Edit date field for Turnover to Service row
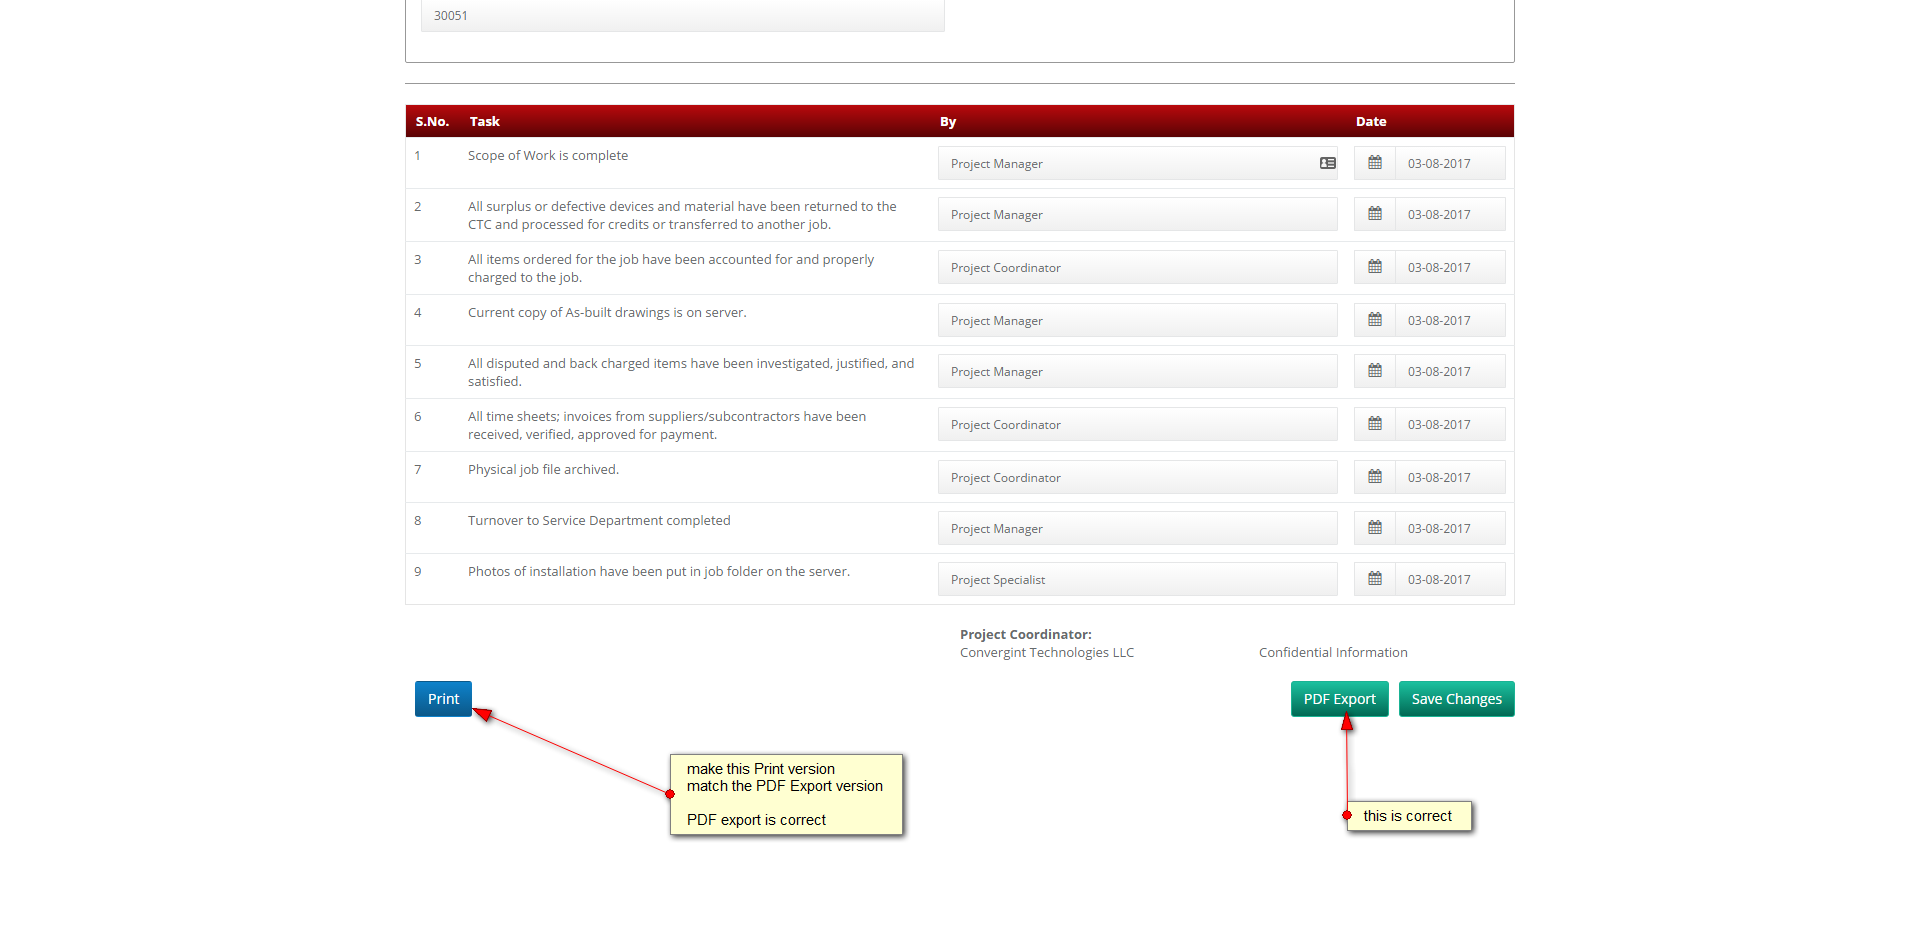Screen dimensions: 1920x950 point(1450,528)
